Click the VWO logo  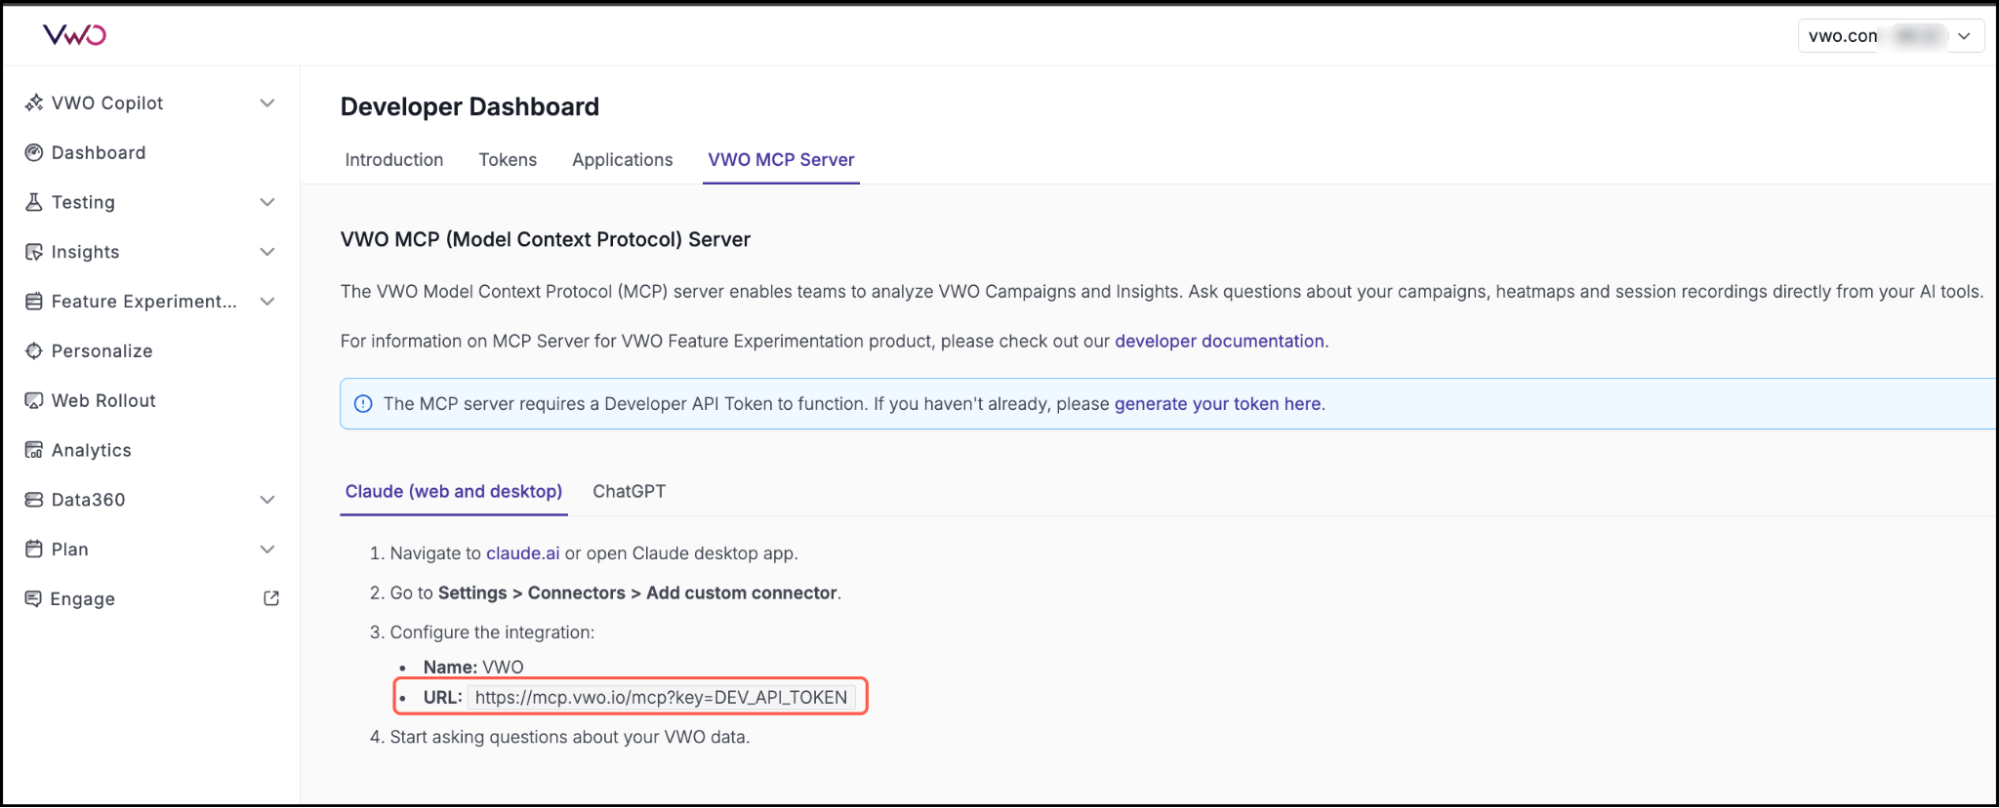coord(72,34)
